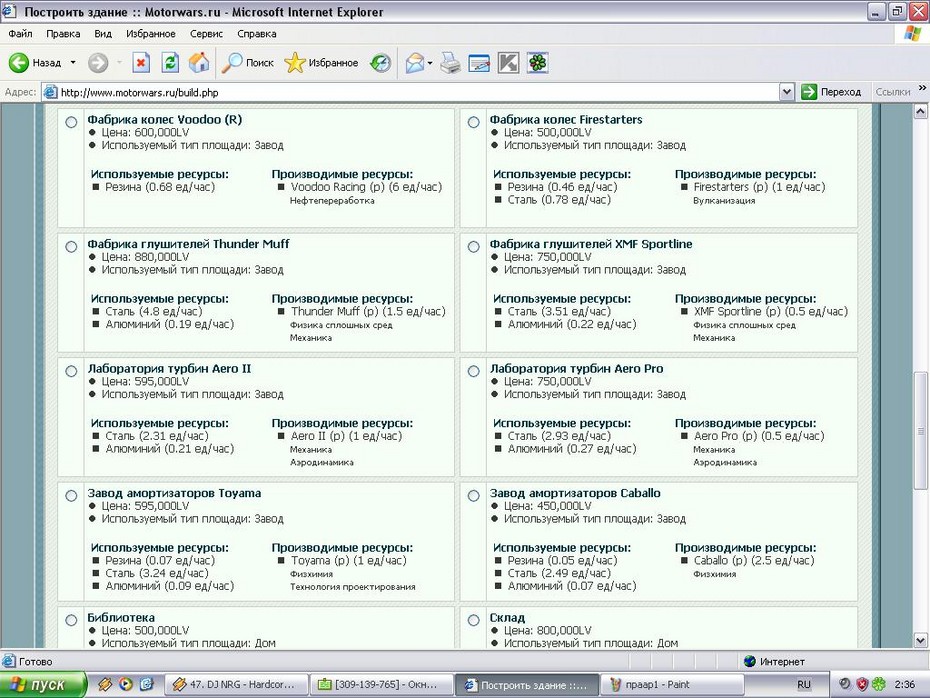Viewport: 930px width, 698px height.
Task: Open the Правка menu
Action: point(63,34)
